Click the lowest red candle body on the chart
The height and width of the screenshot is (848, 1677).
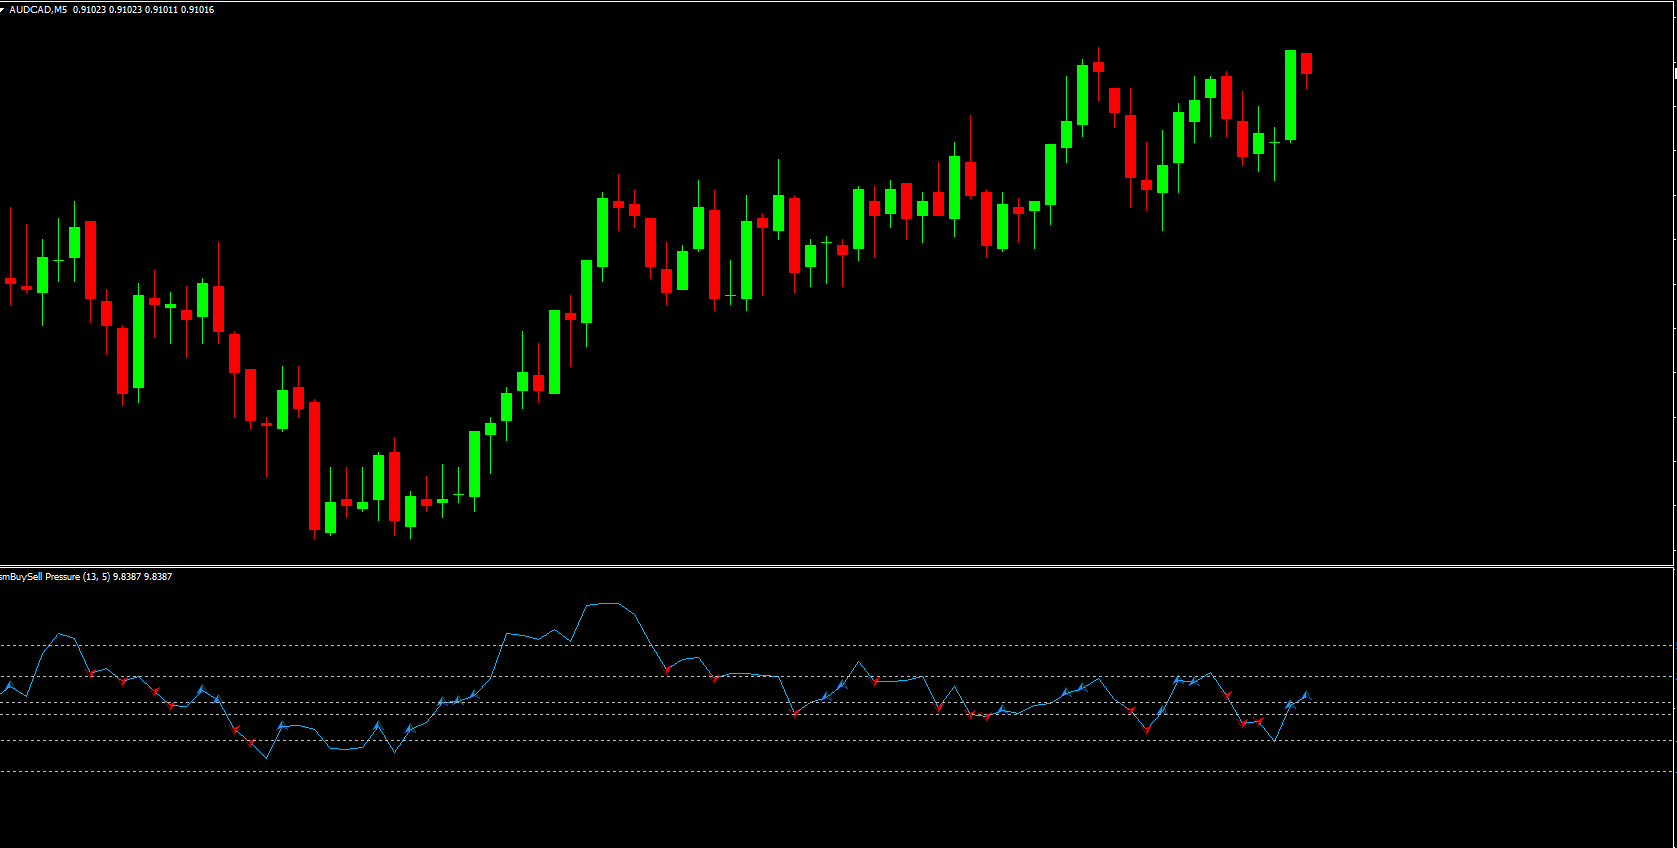(x=314, y=465)
